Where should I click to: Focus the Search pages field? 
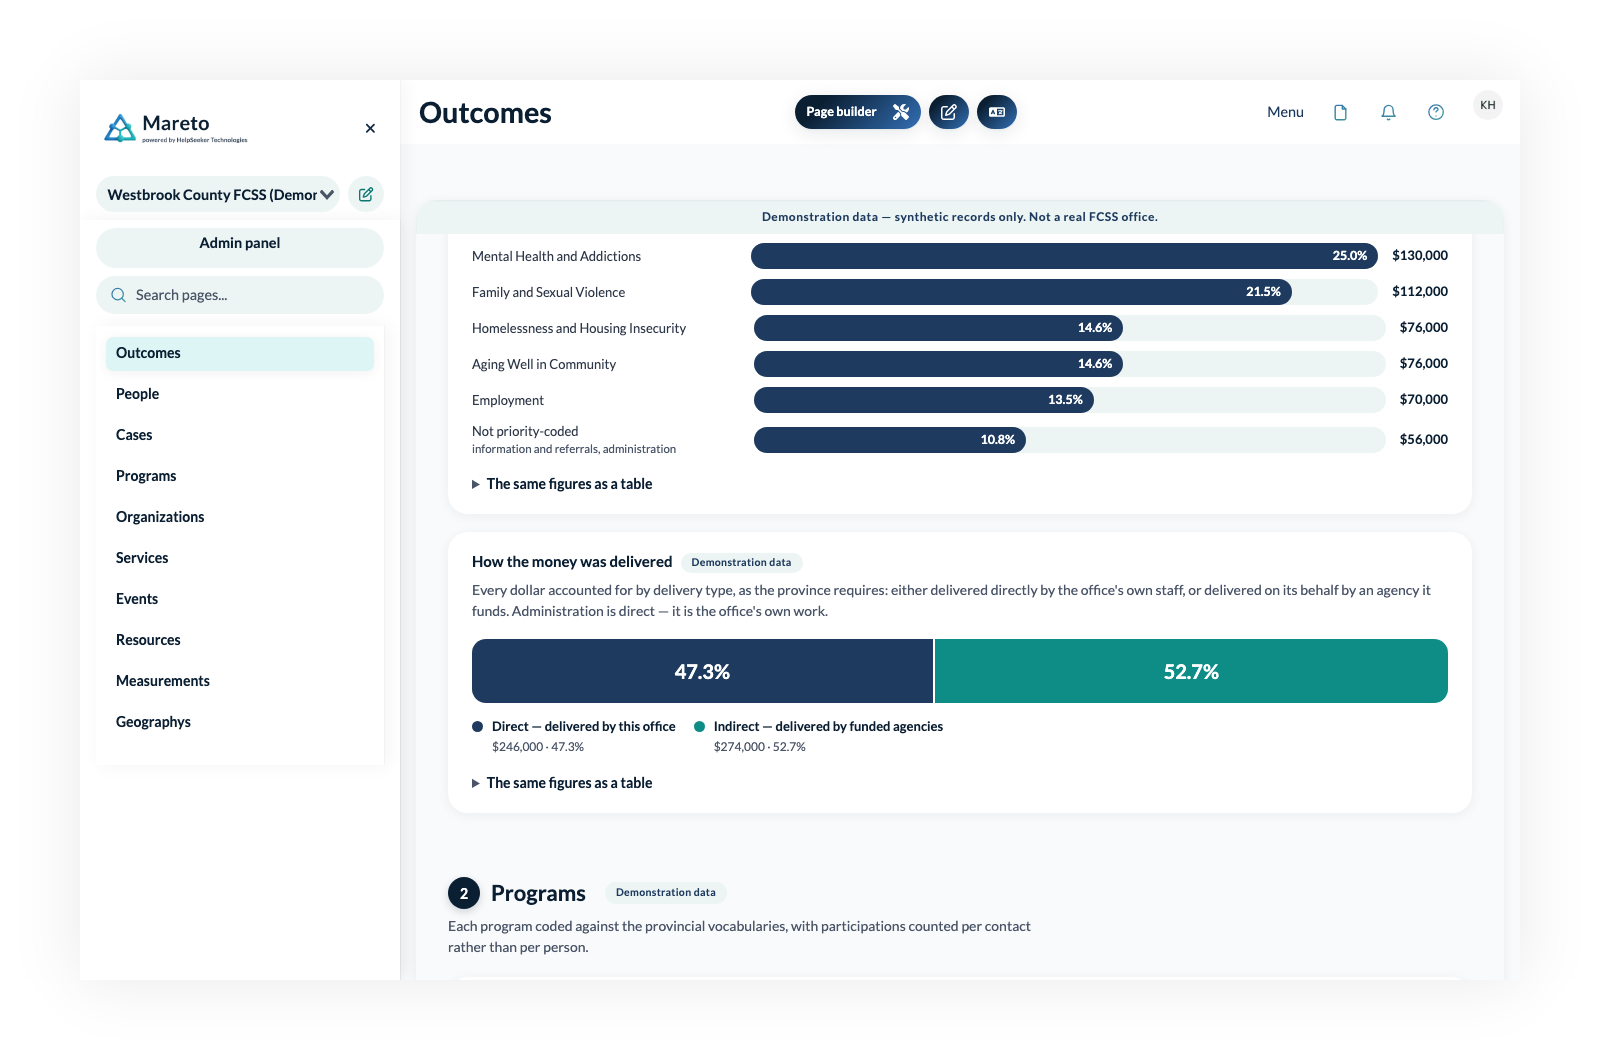pyautogui.click(x=240, y=295)
